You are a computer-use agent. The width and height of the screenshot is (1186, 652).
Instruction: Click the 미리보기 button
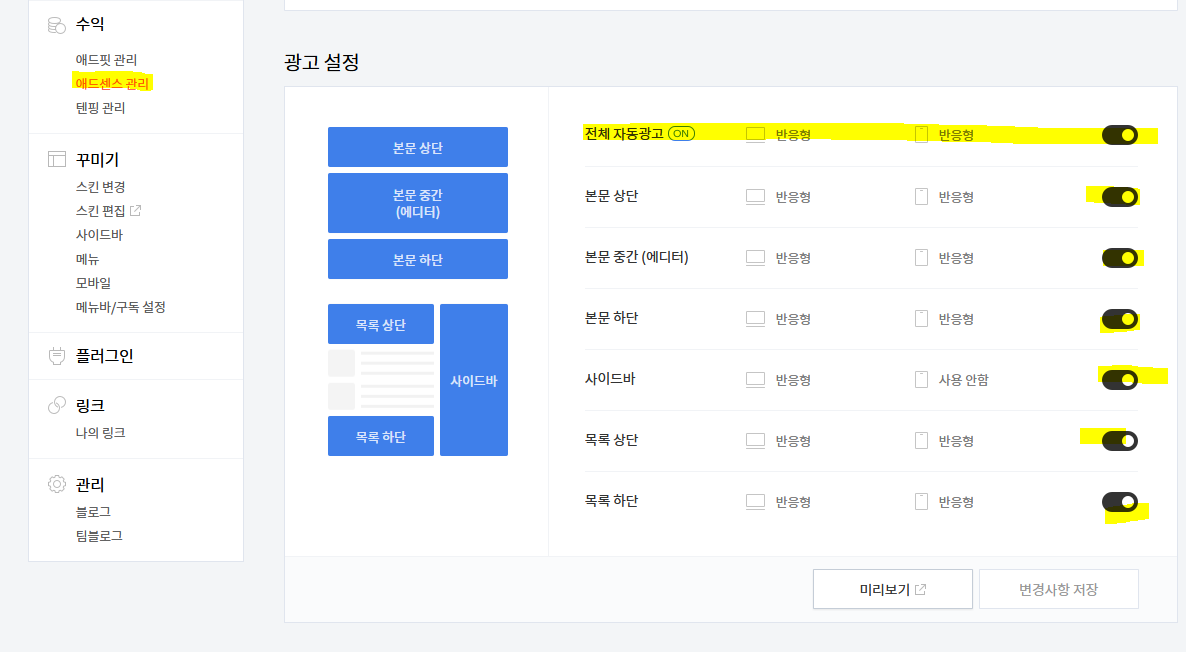(893, 589)
